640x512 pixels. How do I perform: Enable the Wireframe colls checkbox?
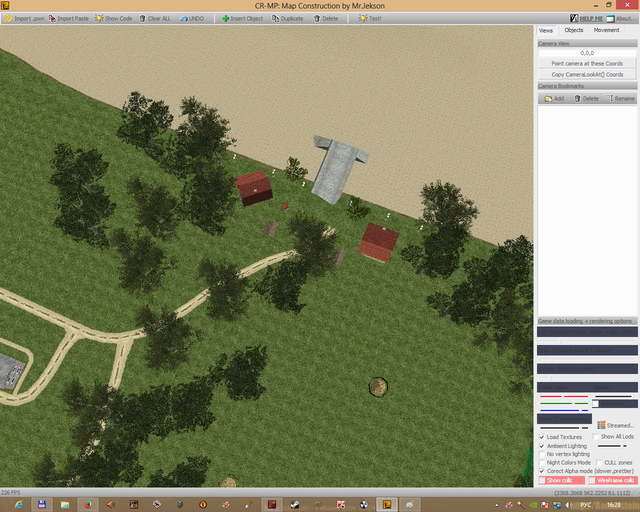pyautogui.click(x=592, y=481)
